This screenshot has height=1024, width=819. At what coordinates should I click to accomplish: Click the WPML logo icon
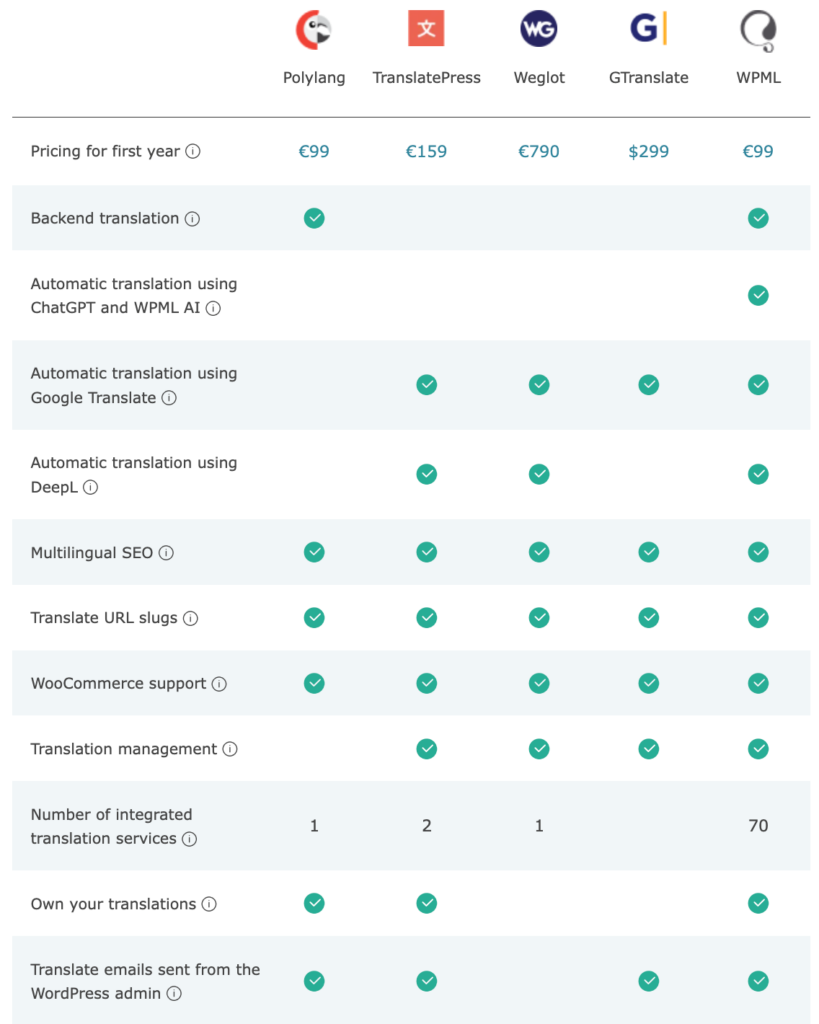click(x=758, y=30)
